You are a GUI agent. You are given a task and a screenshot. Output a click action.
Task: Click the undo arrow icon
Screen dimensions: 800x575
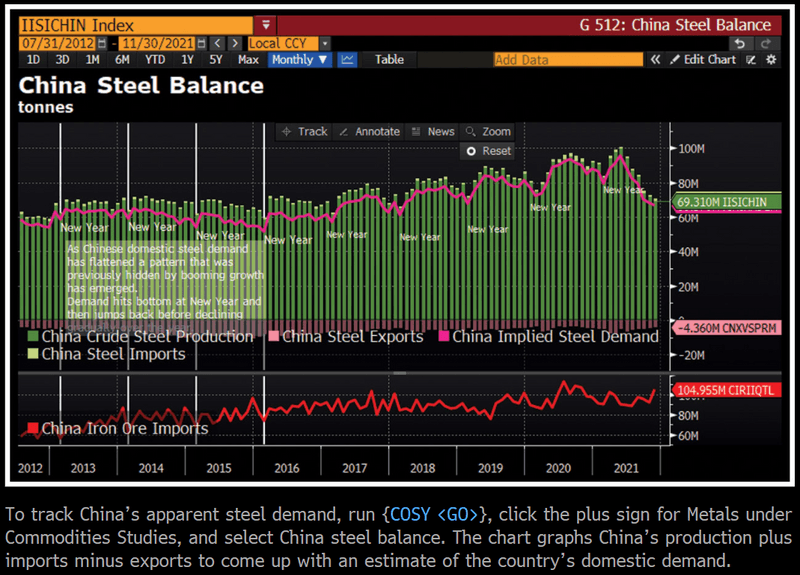tap(739, 43)
